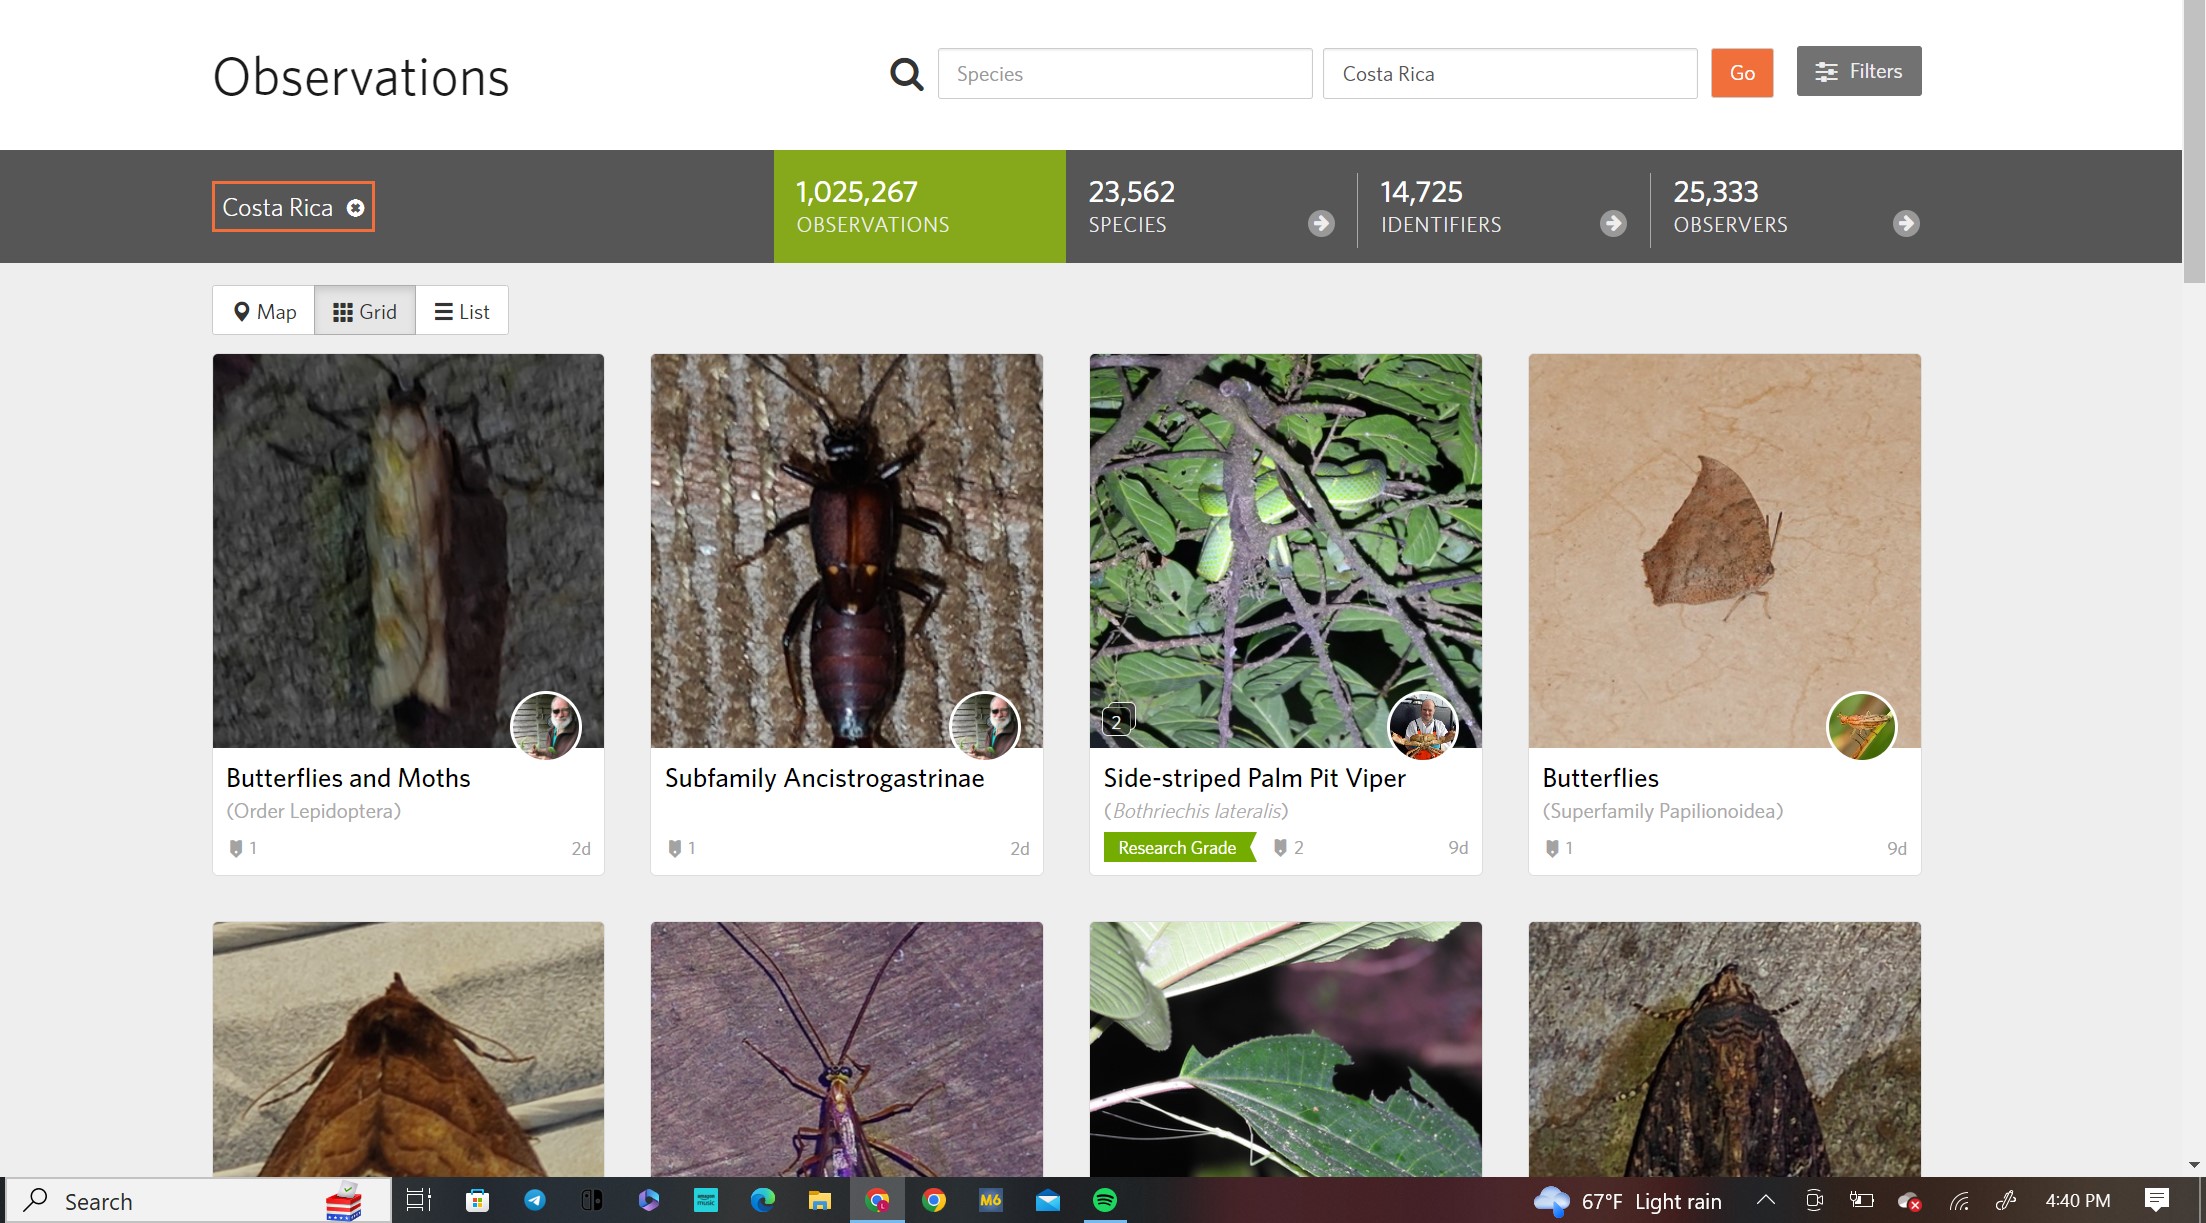
Task: Click observer avatar on Palm Pit Viper card
Action: 1423,726
